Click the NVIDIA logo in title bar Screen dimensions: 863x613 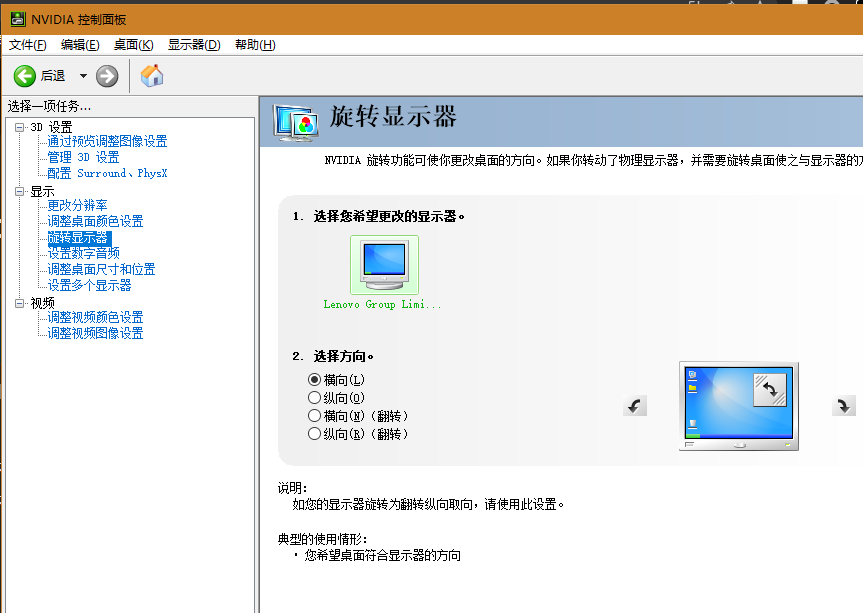point(17,19)
